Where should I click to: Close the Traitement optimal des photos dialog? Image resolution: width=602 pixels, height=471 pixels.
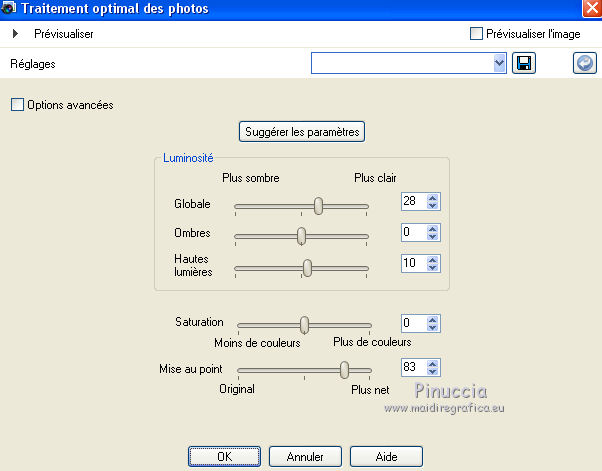(x=591, y=8)
